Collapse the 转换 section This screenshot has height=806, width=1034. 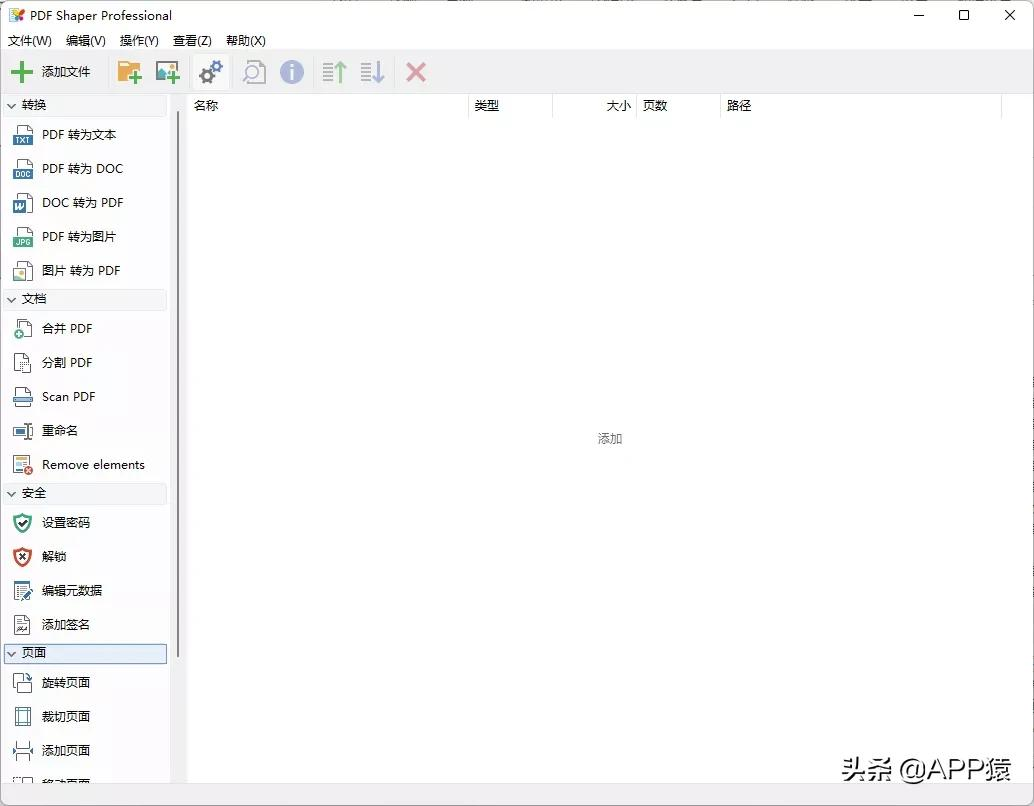pyautogui.click(x=35, y=105)
